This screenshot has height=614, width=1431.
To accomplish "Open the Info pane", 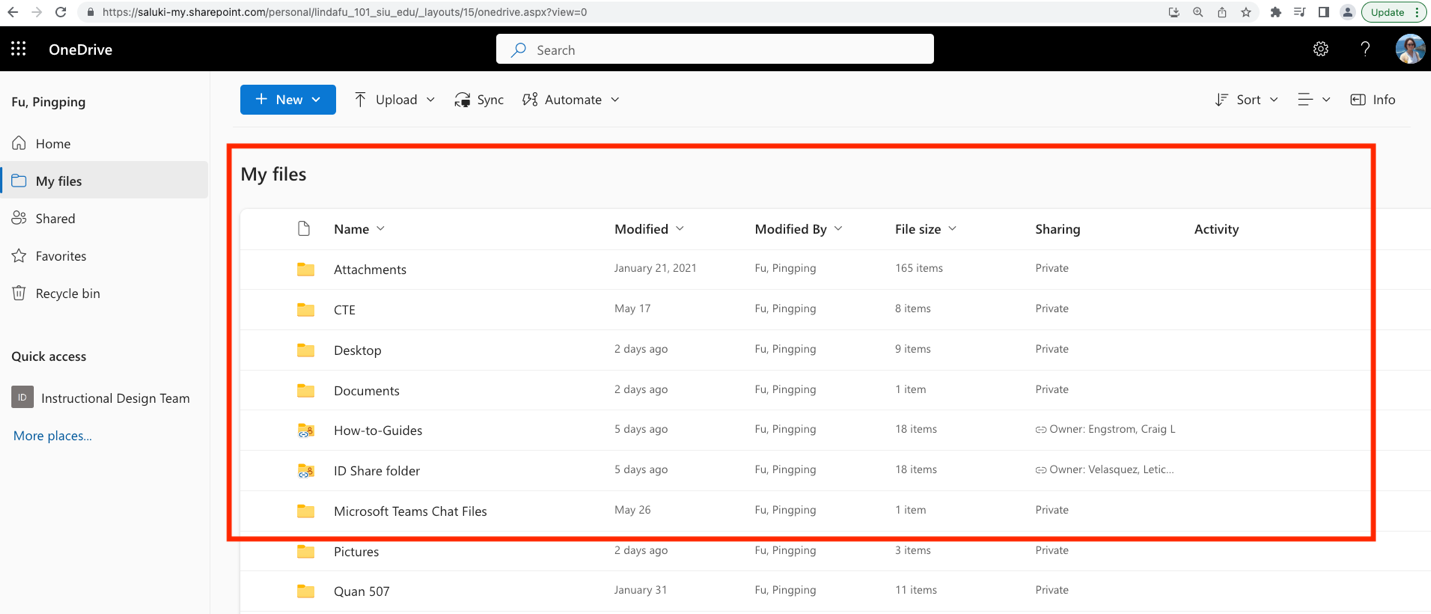I will point(1373,100).
